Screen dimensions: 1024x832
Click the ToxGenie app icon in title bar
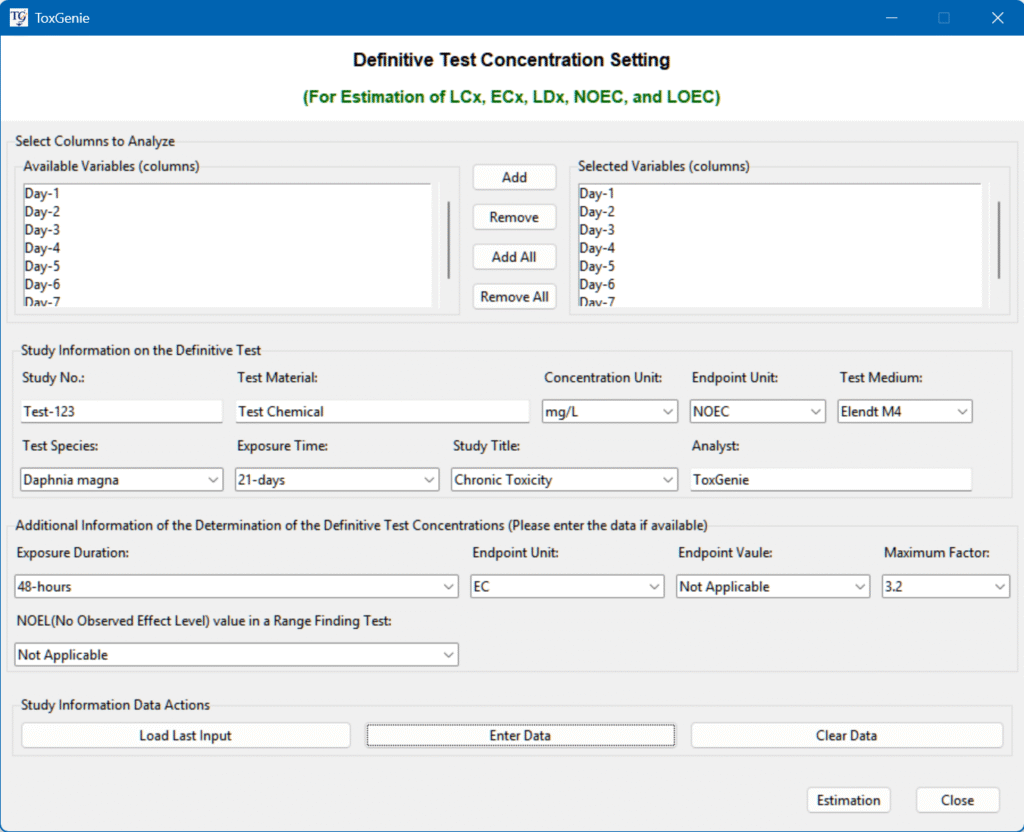click(19, 18)
